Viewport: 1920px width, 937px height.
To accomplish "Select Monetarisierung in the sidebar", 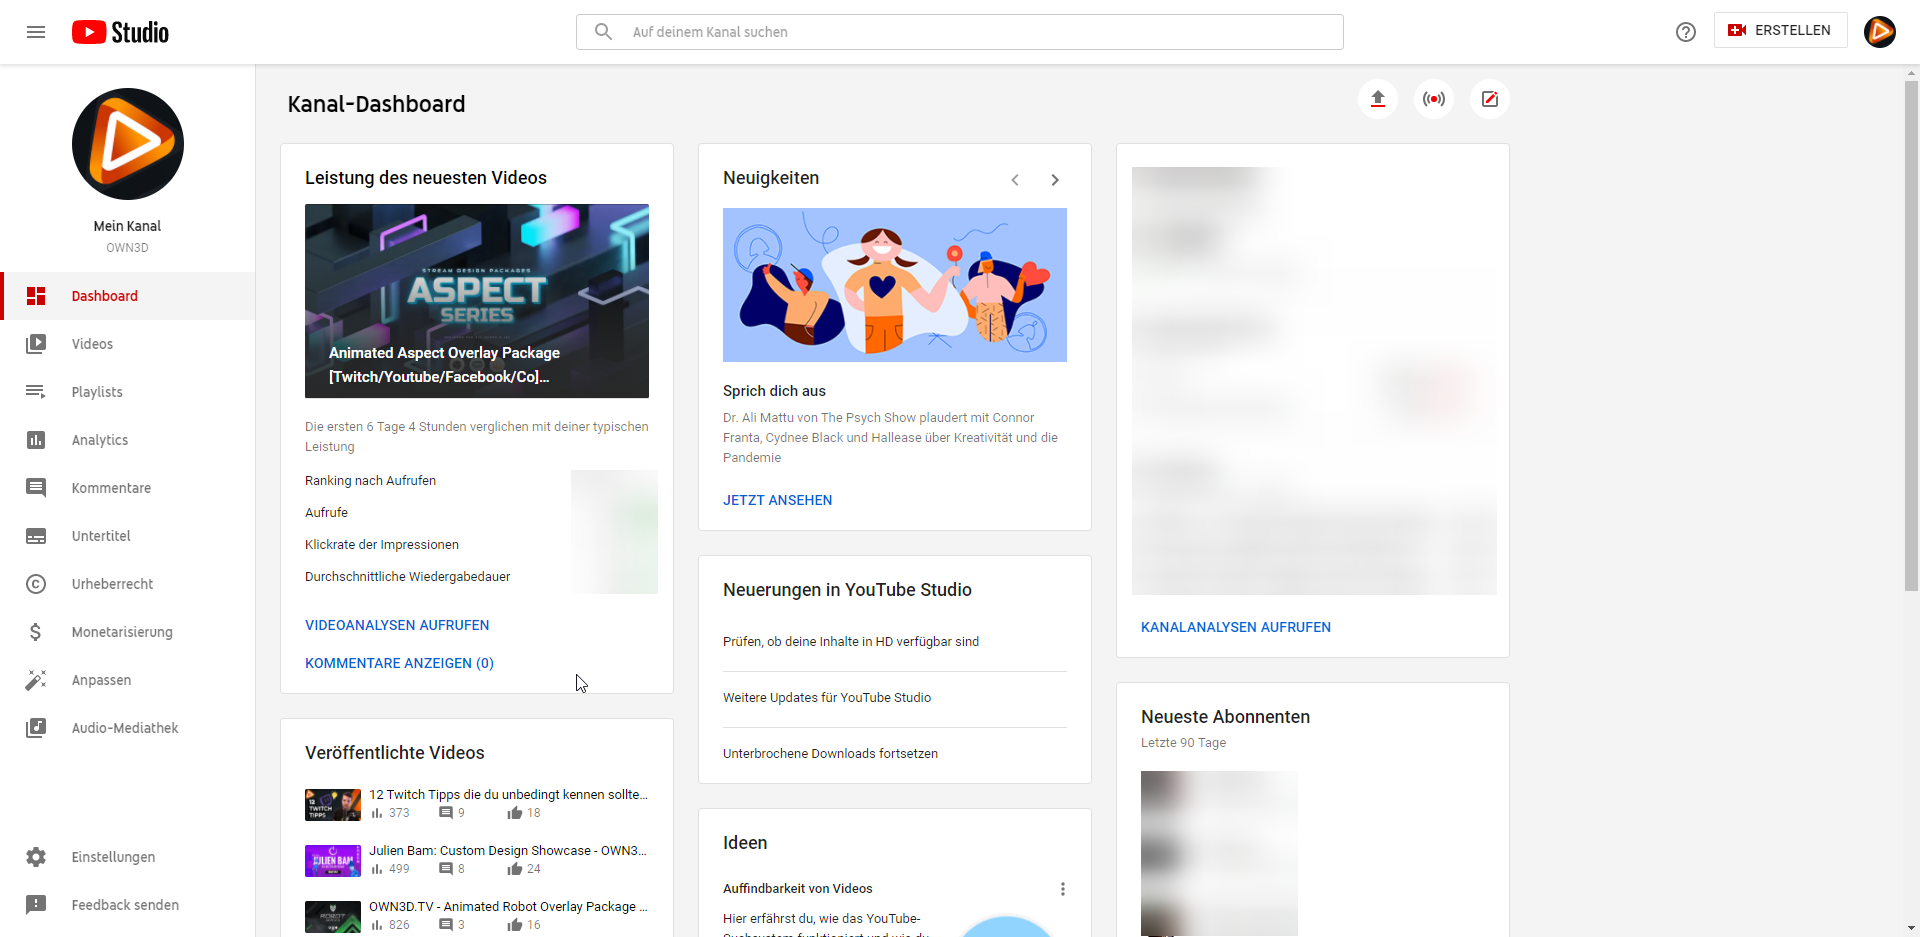I will 122,632.
